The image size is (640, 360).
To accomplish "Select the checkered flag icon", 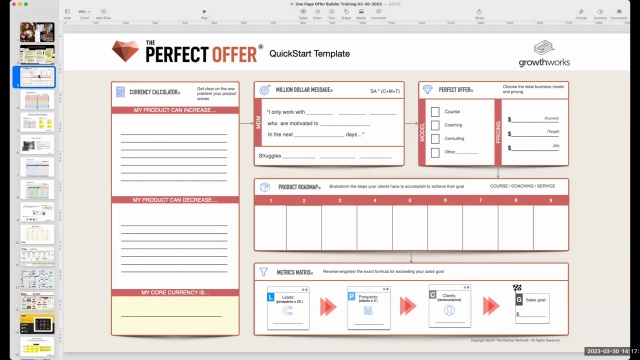I will tap(517, 288).
